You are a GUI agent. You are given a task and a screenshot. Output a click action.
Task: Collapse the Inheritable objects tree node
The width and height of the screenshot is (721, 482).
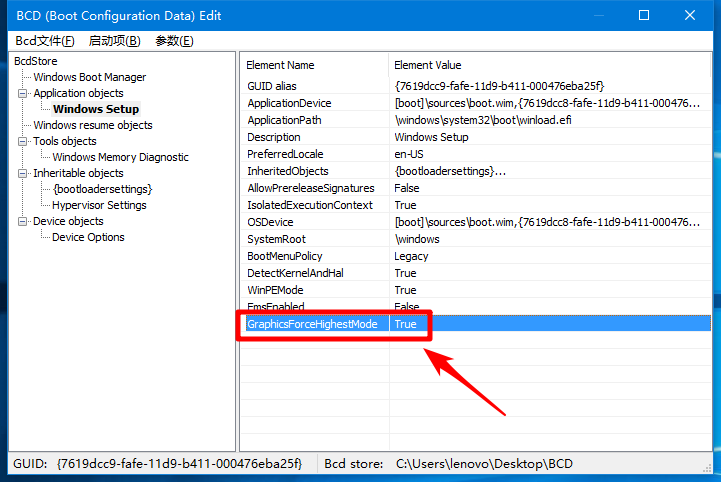coord(24,173)
